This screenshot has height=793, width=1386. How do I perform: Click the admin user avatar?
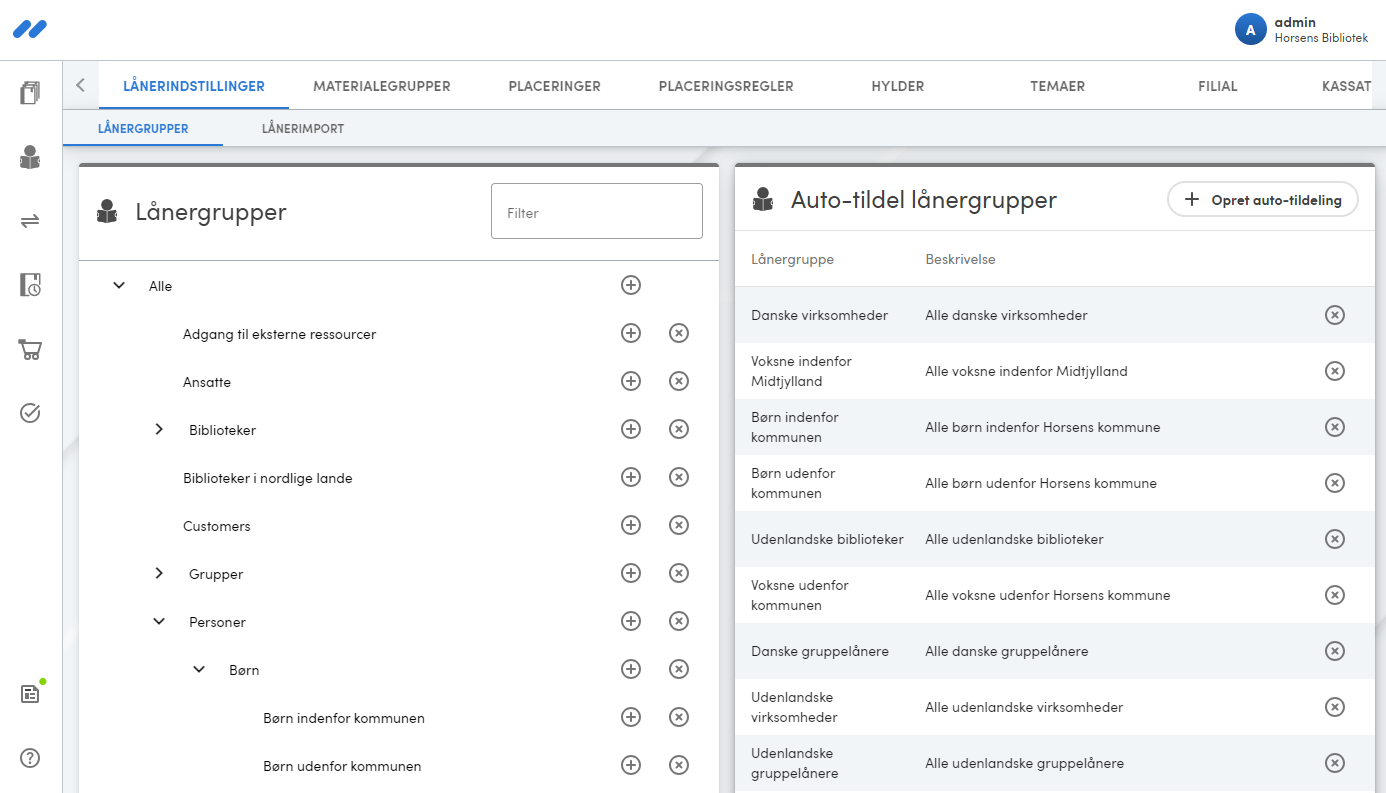1251,29
